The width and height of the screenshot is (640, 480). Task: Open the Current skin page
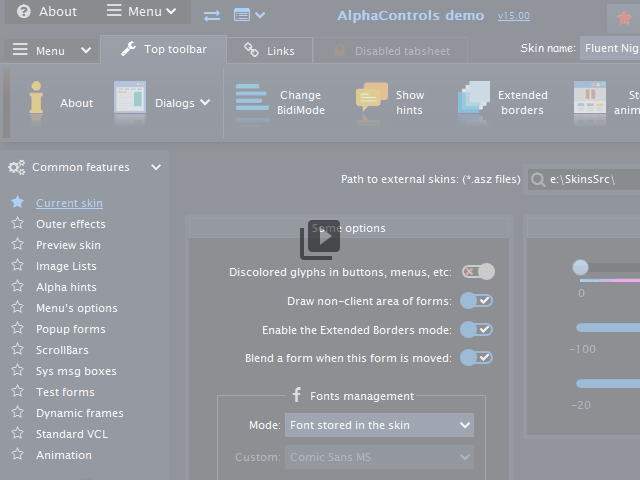69,203
